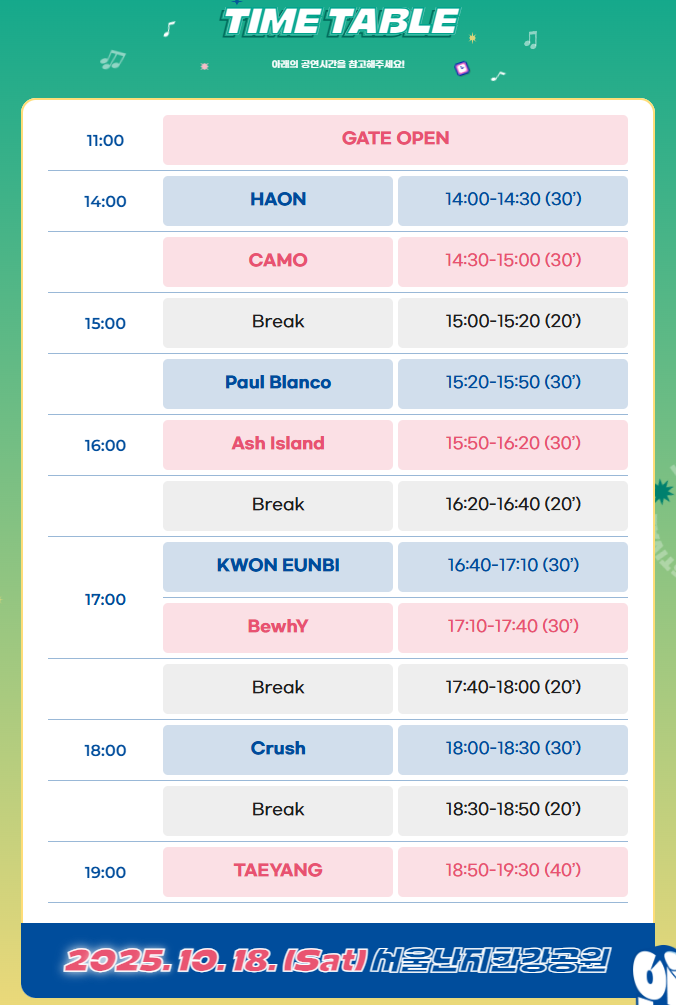Image resolution: width=676 pixels, height=1005 pixels.
Task: Select CAMO in the lineup
Action: [278, 261]
